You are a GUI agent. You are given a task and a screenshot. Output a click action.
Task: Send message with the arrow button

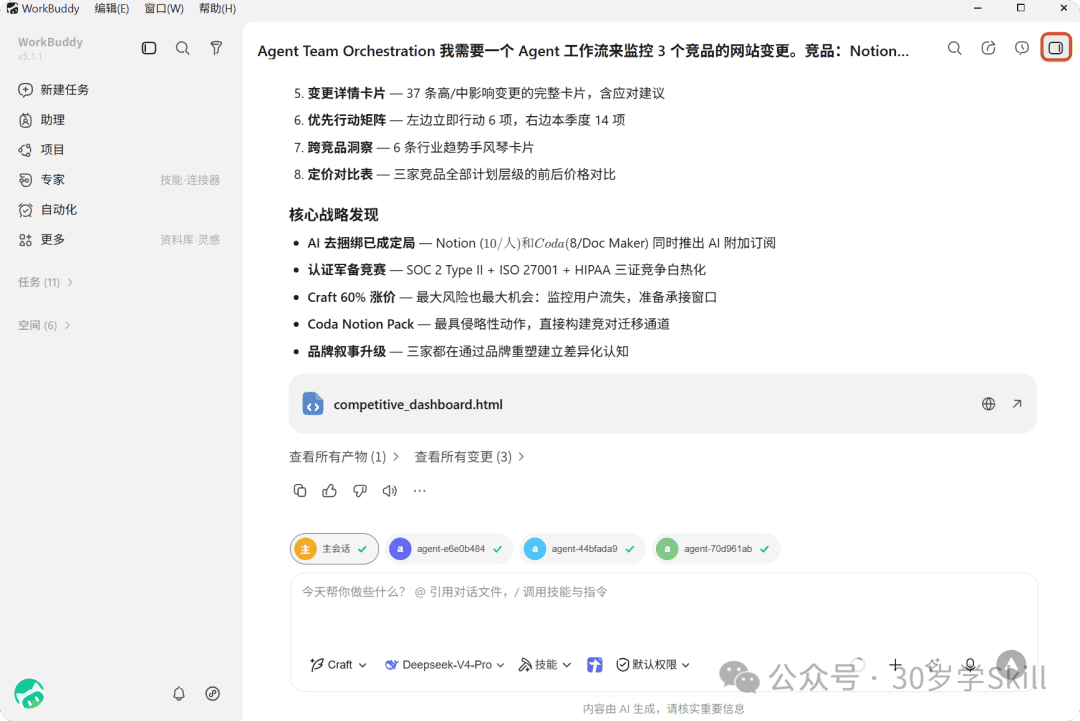[x=1011, y=665]
